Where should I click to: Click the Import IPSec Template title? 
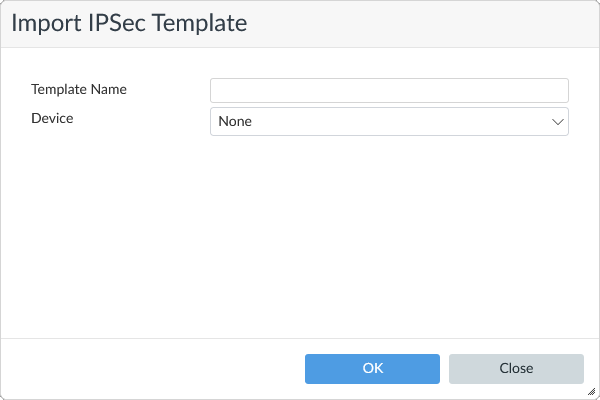click(129, 23)
